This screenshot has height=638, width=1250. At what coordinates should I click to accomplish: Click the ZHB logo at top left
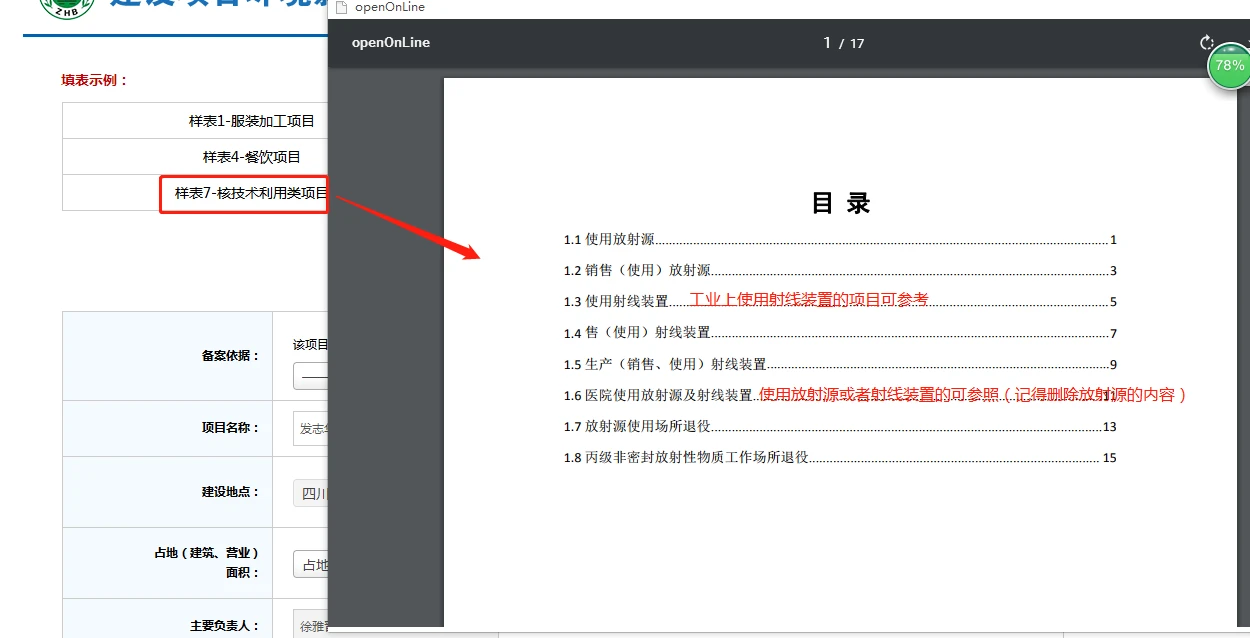66,8
